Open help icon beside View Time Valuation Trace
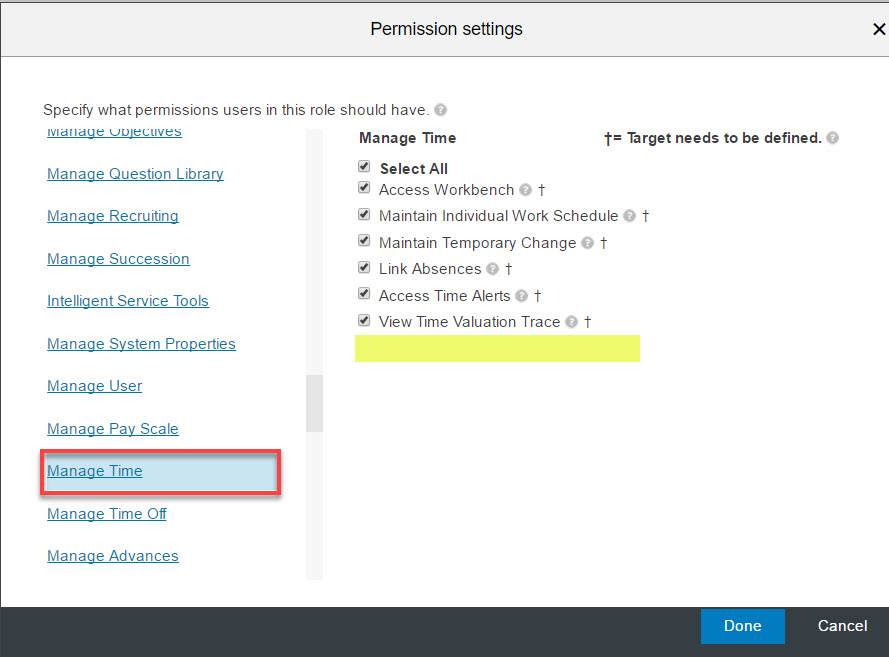The image size is (889, 657). coord(572,322)
